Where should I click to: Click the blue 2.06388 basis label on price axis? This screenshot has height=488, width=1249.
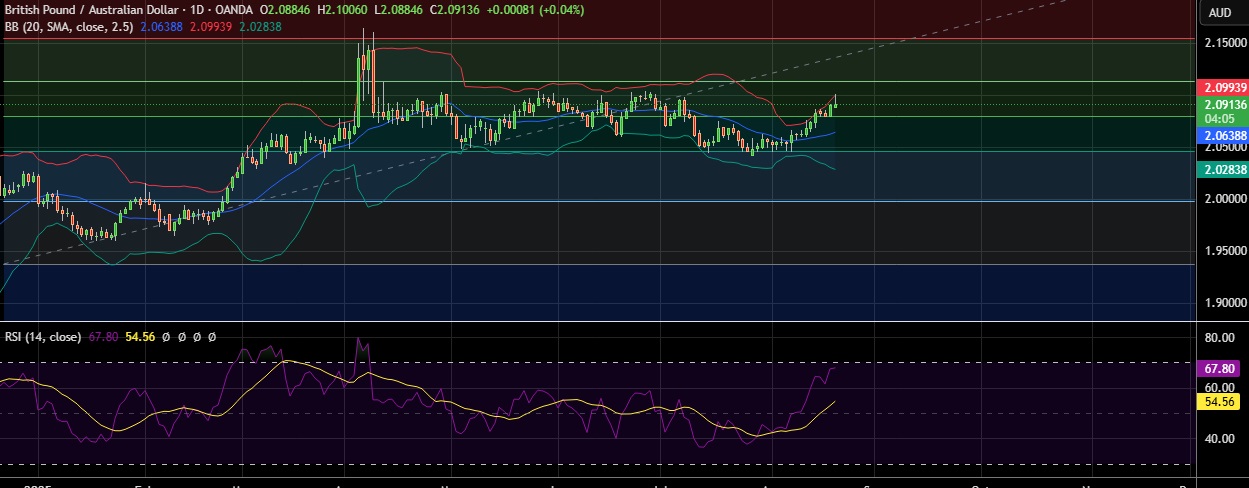(1225, 135)
